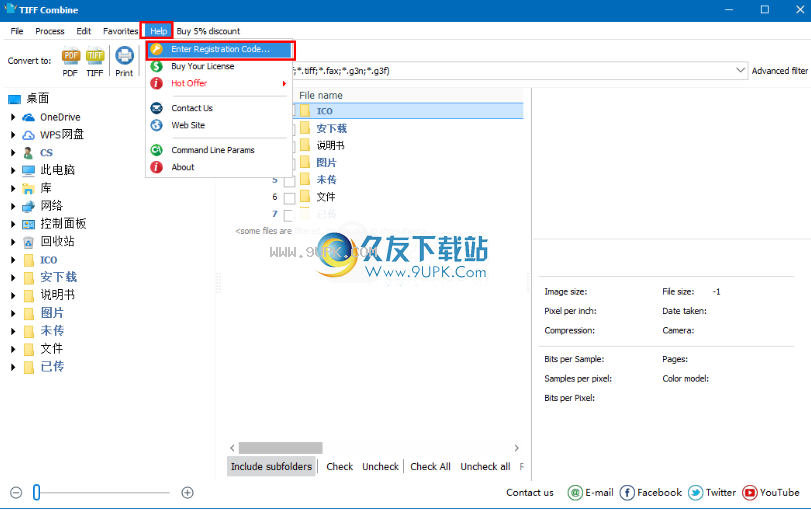
Task: Click the Web Site globe icon
Action: click(x=157, y=125)
